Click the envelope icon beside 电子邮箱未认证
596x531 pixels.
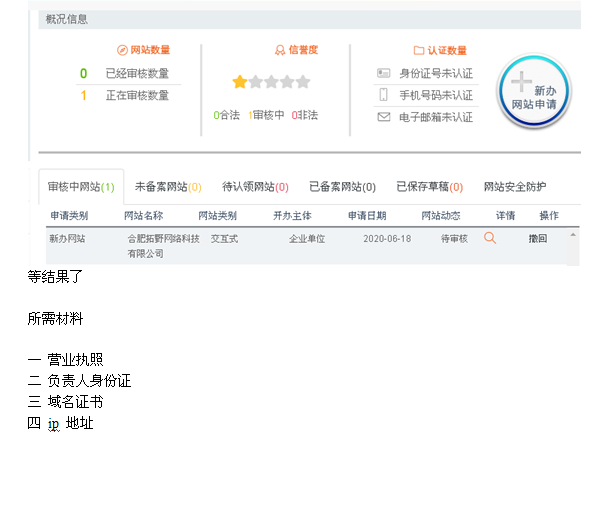click(384, 117)
